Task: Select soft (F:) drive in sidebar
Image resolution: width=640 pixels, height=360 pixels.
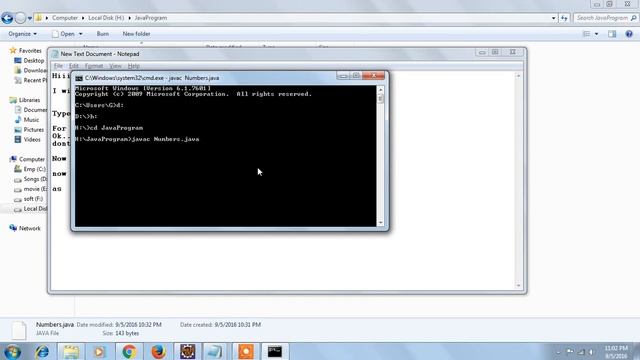Action: [x=29, y=199]
